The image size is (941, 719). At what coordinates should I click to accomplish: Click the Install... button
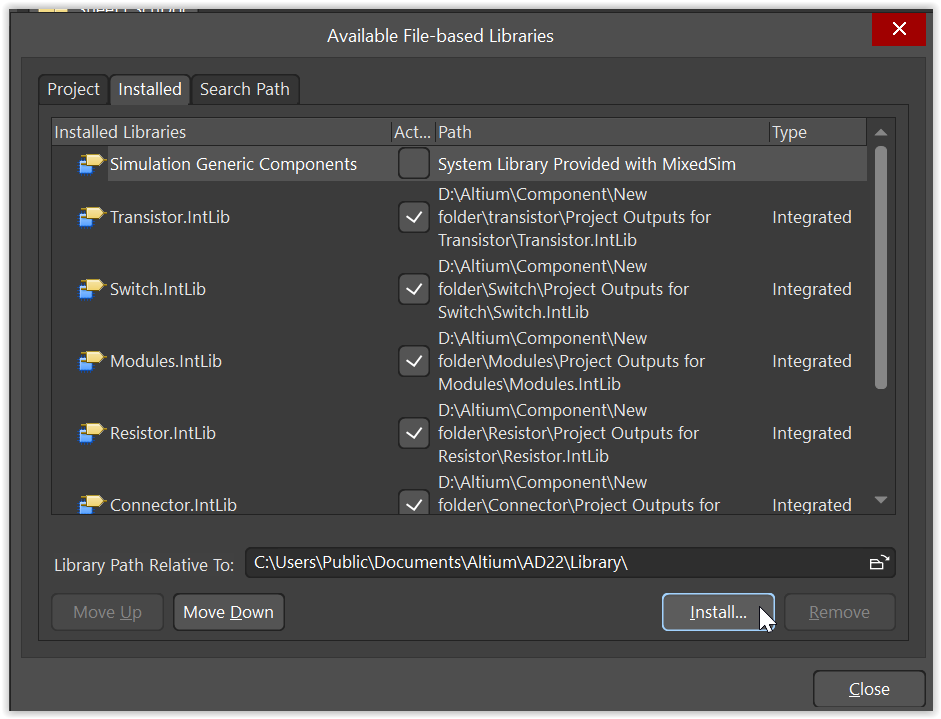point(718,612)
